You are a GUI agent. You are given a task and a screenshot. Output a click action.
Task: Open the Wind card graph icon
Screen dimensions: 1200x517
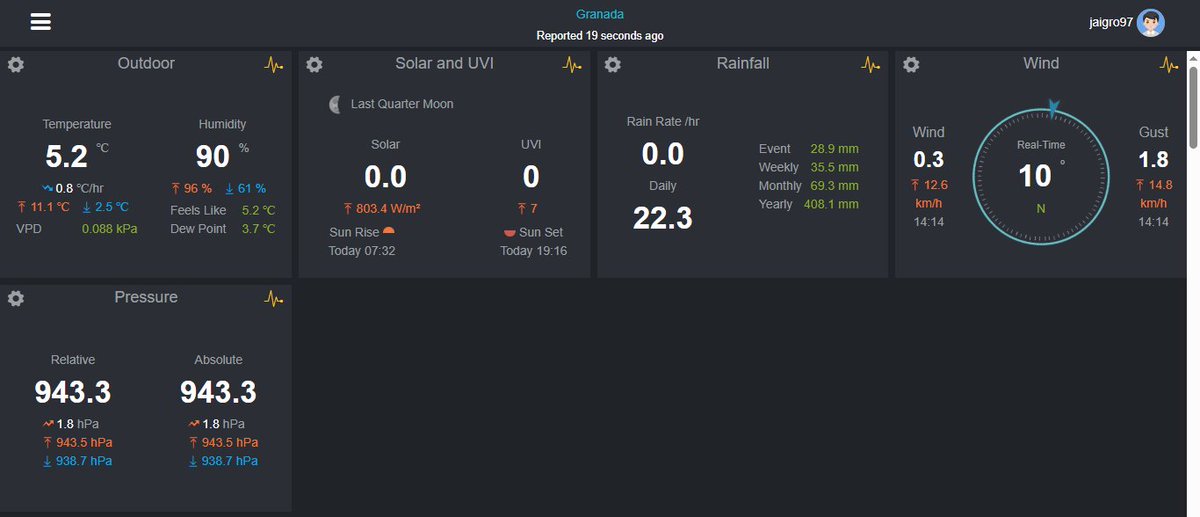[x=1169, y=64]
